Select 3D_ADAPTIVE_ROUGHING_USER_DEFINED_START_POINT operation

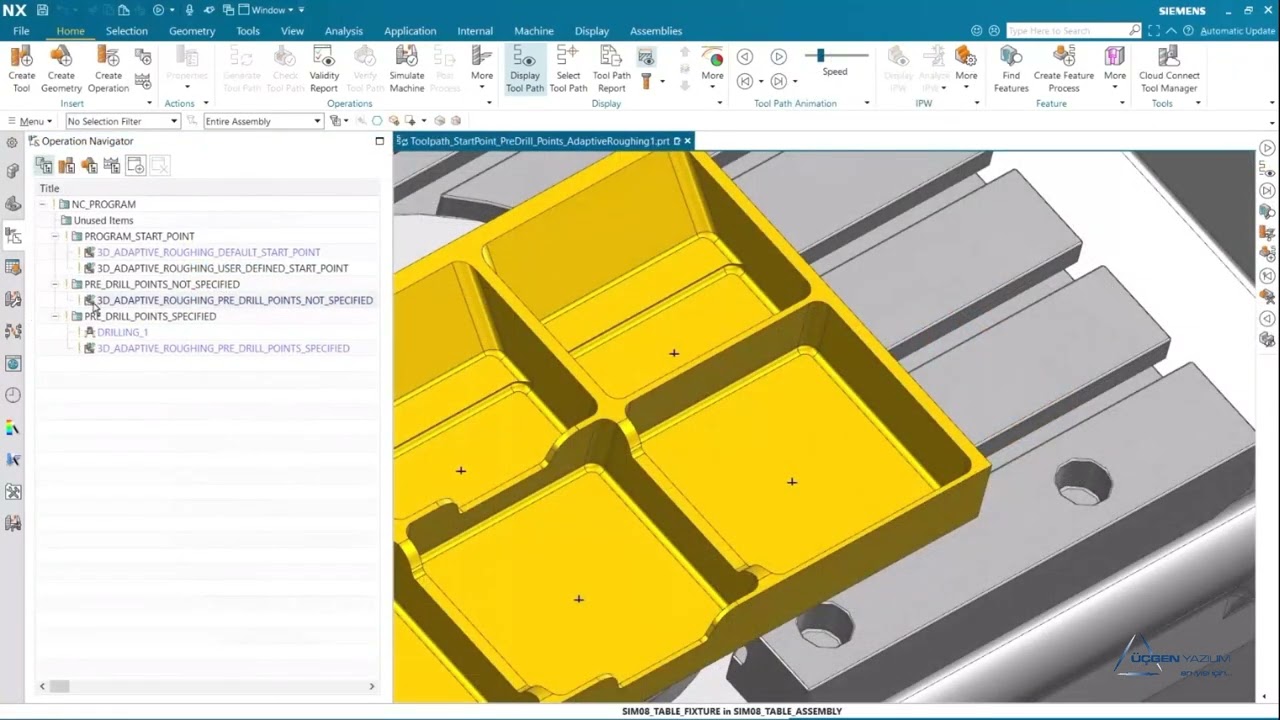pyautogui.click(x=222, y=268)
